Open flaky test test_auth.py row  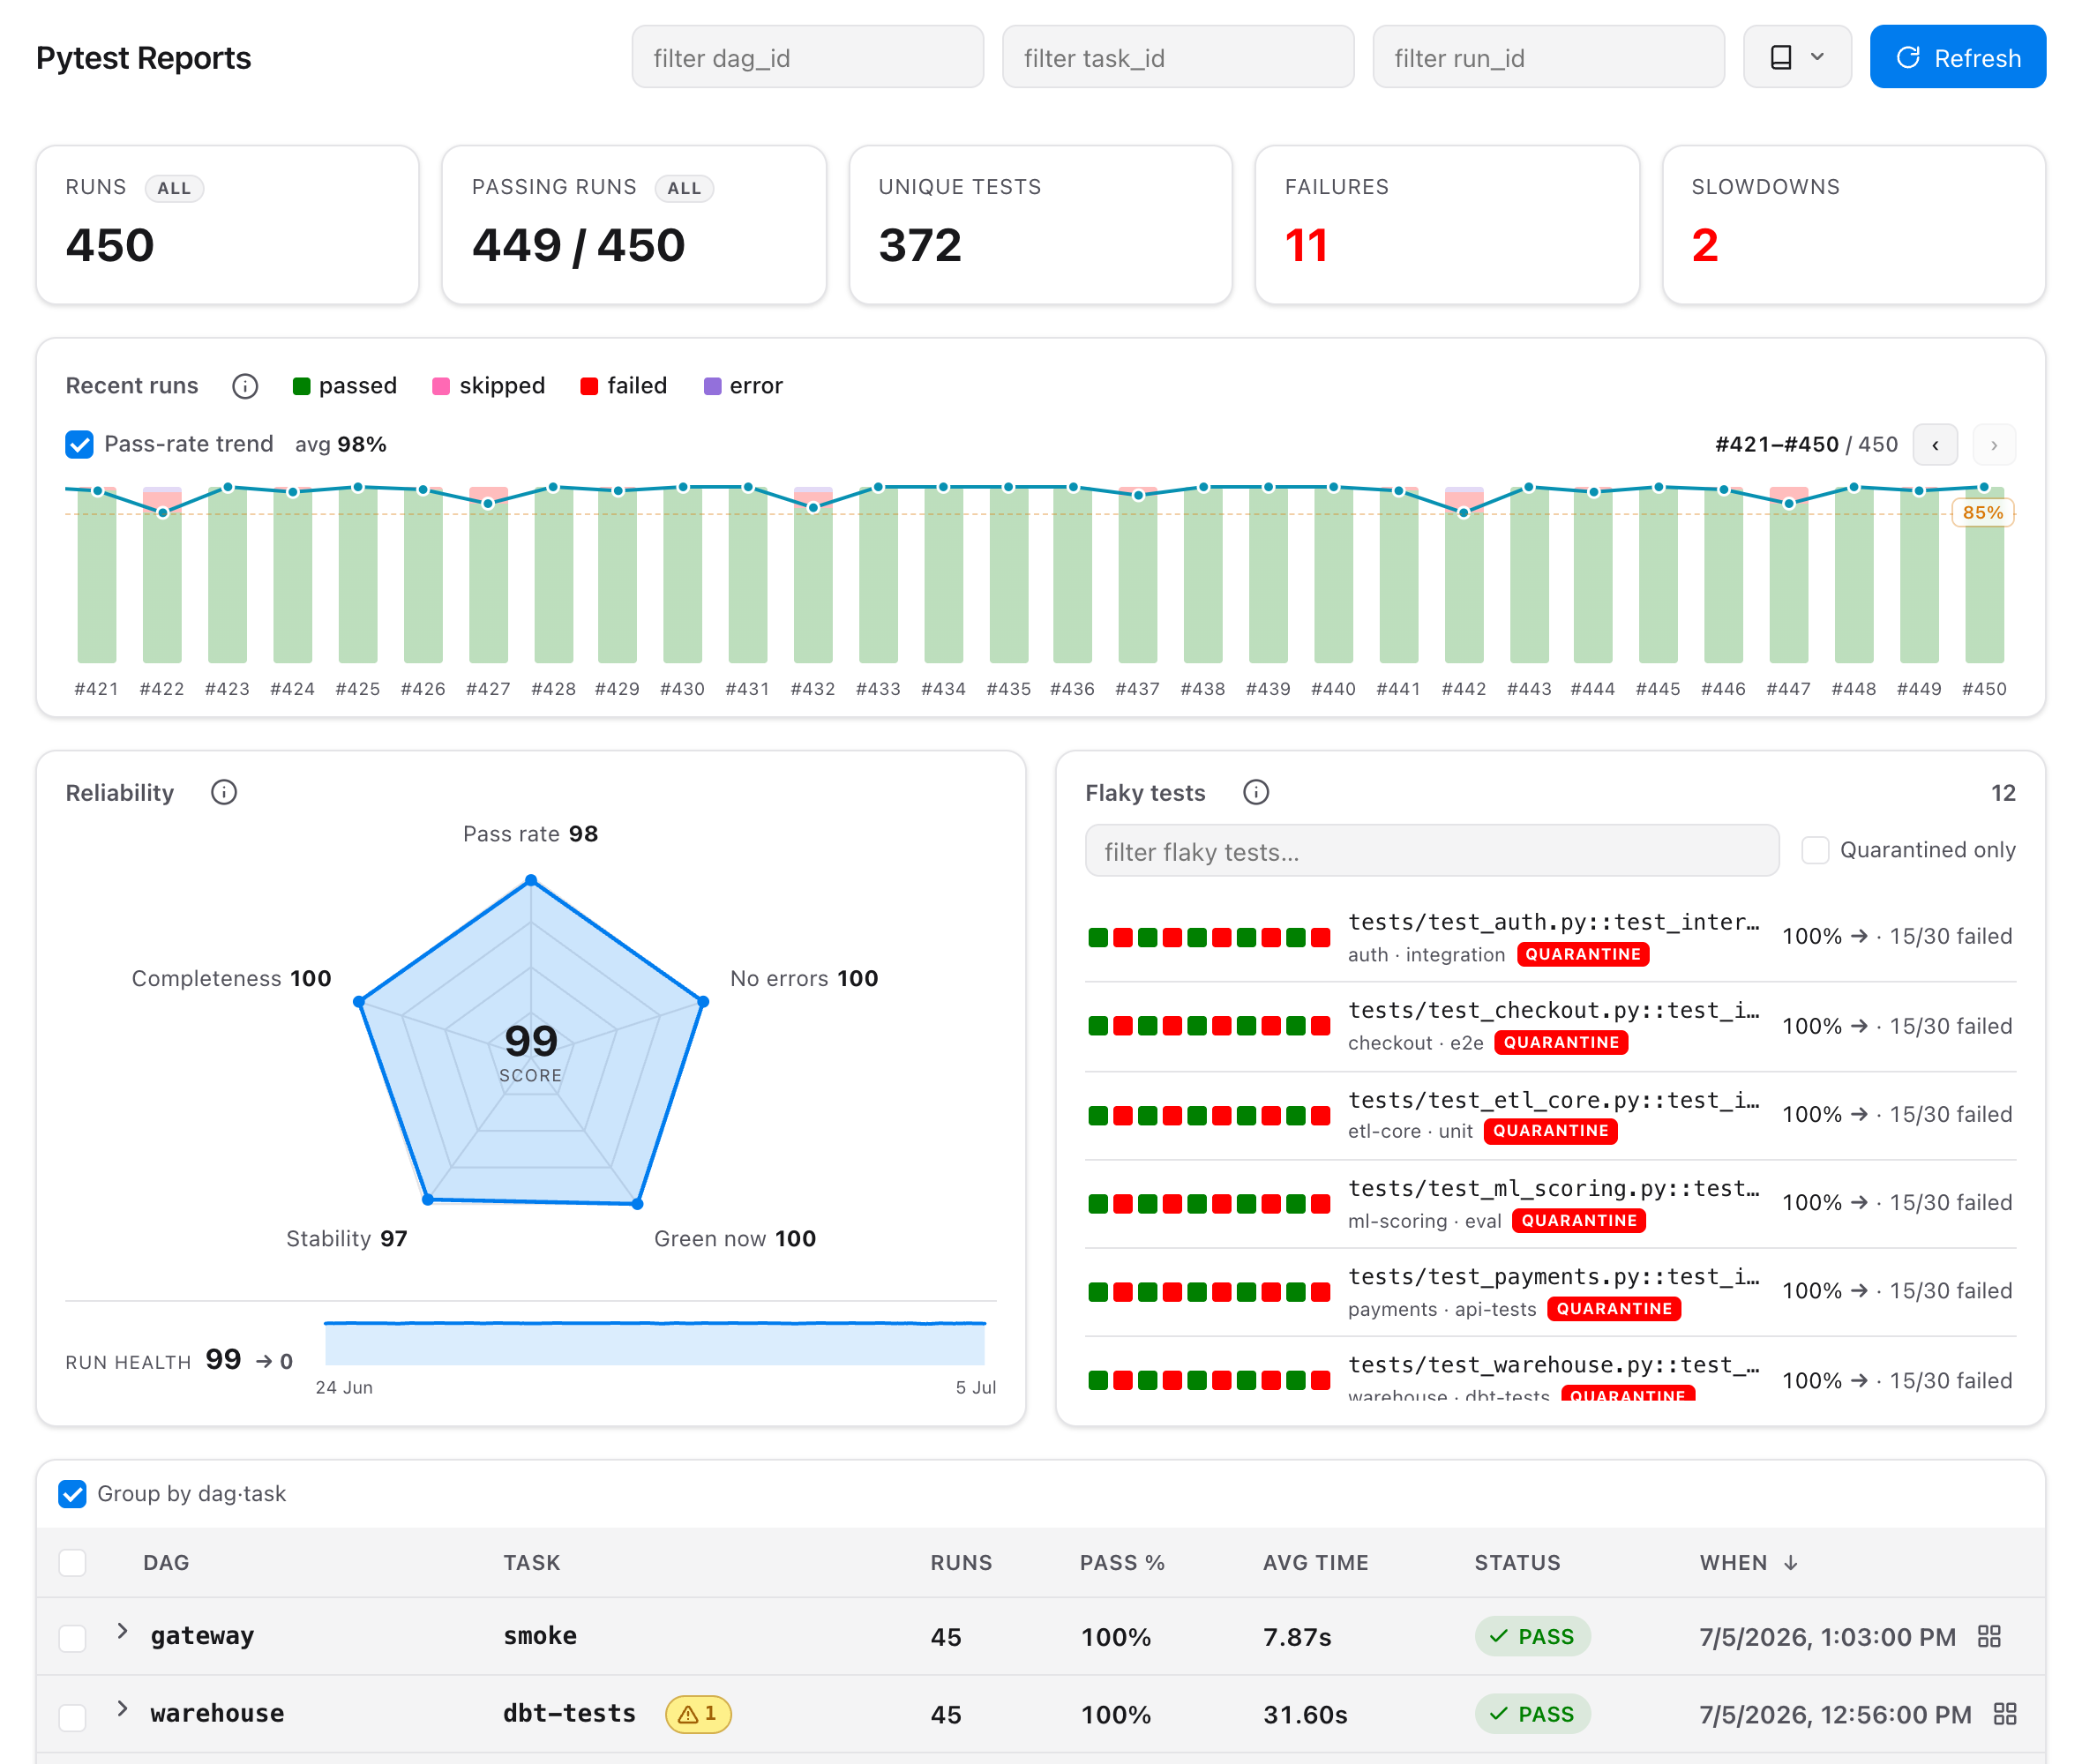click(x=1550, y=937)
